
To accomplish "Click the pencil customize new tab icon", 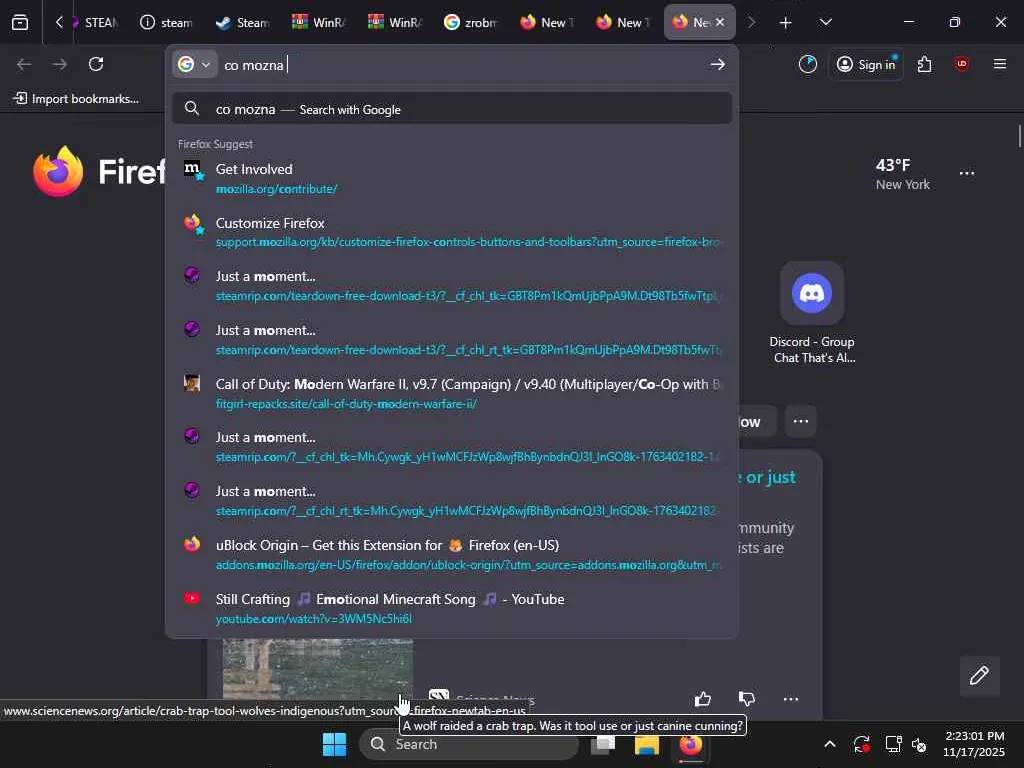I will [x=979, y=675].
